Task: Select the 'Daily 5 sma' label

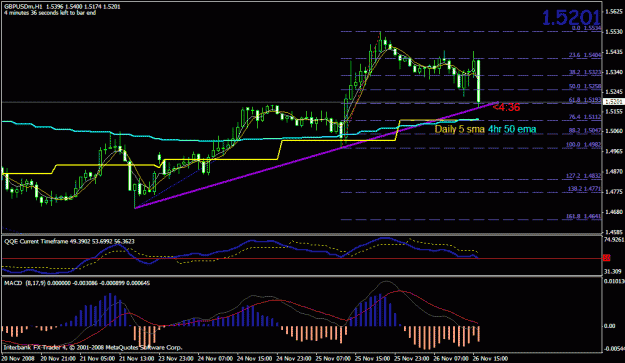Action: point(459,129)
